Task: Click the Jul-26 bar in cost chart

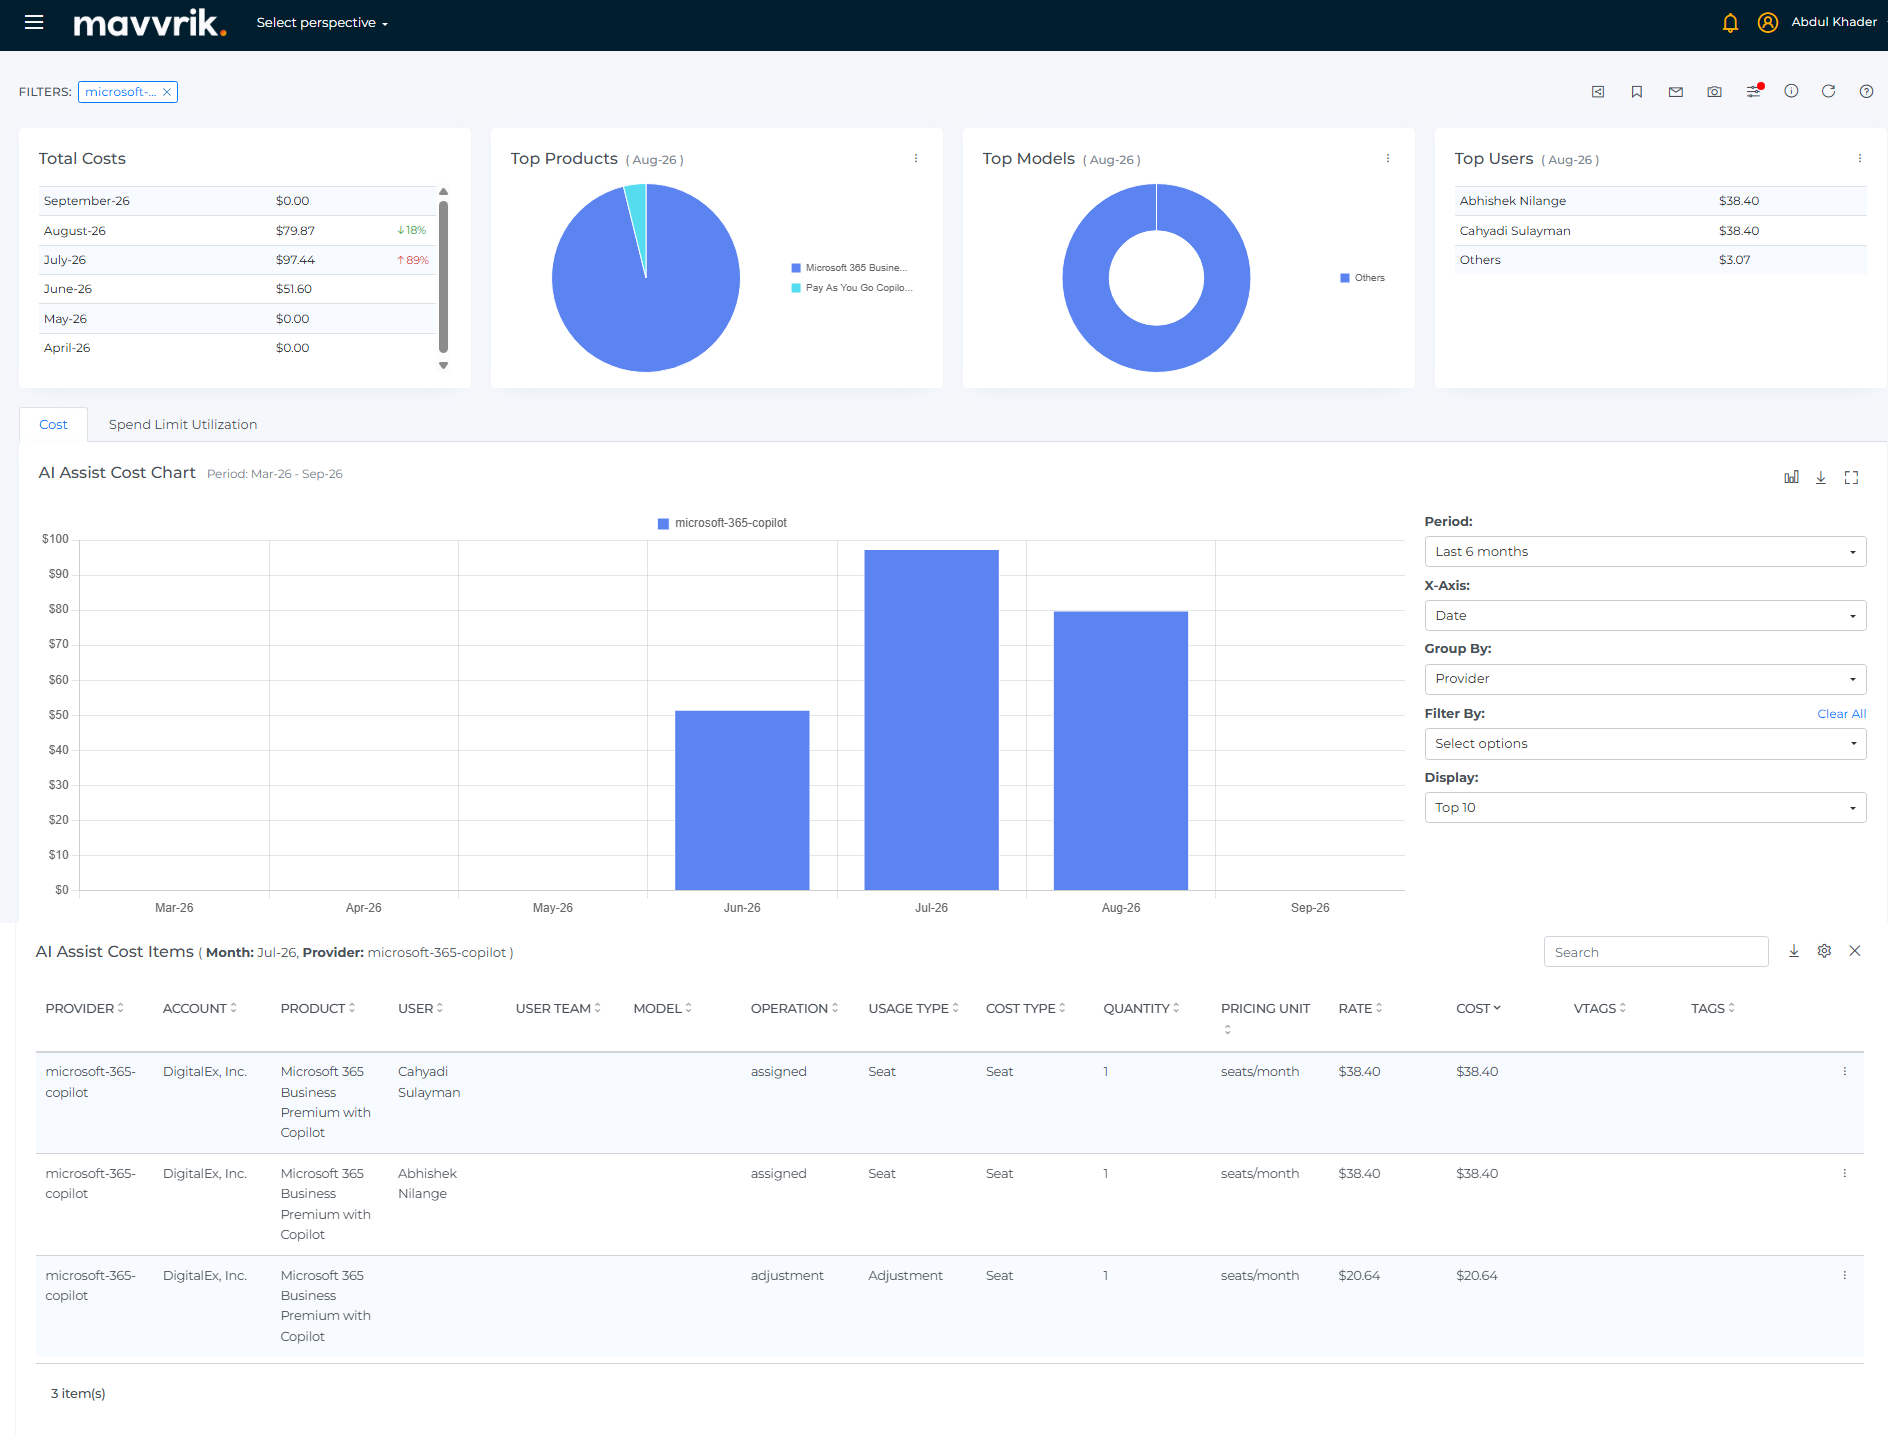Action: click(931, 720)
